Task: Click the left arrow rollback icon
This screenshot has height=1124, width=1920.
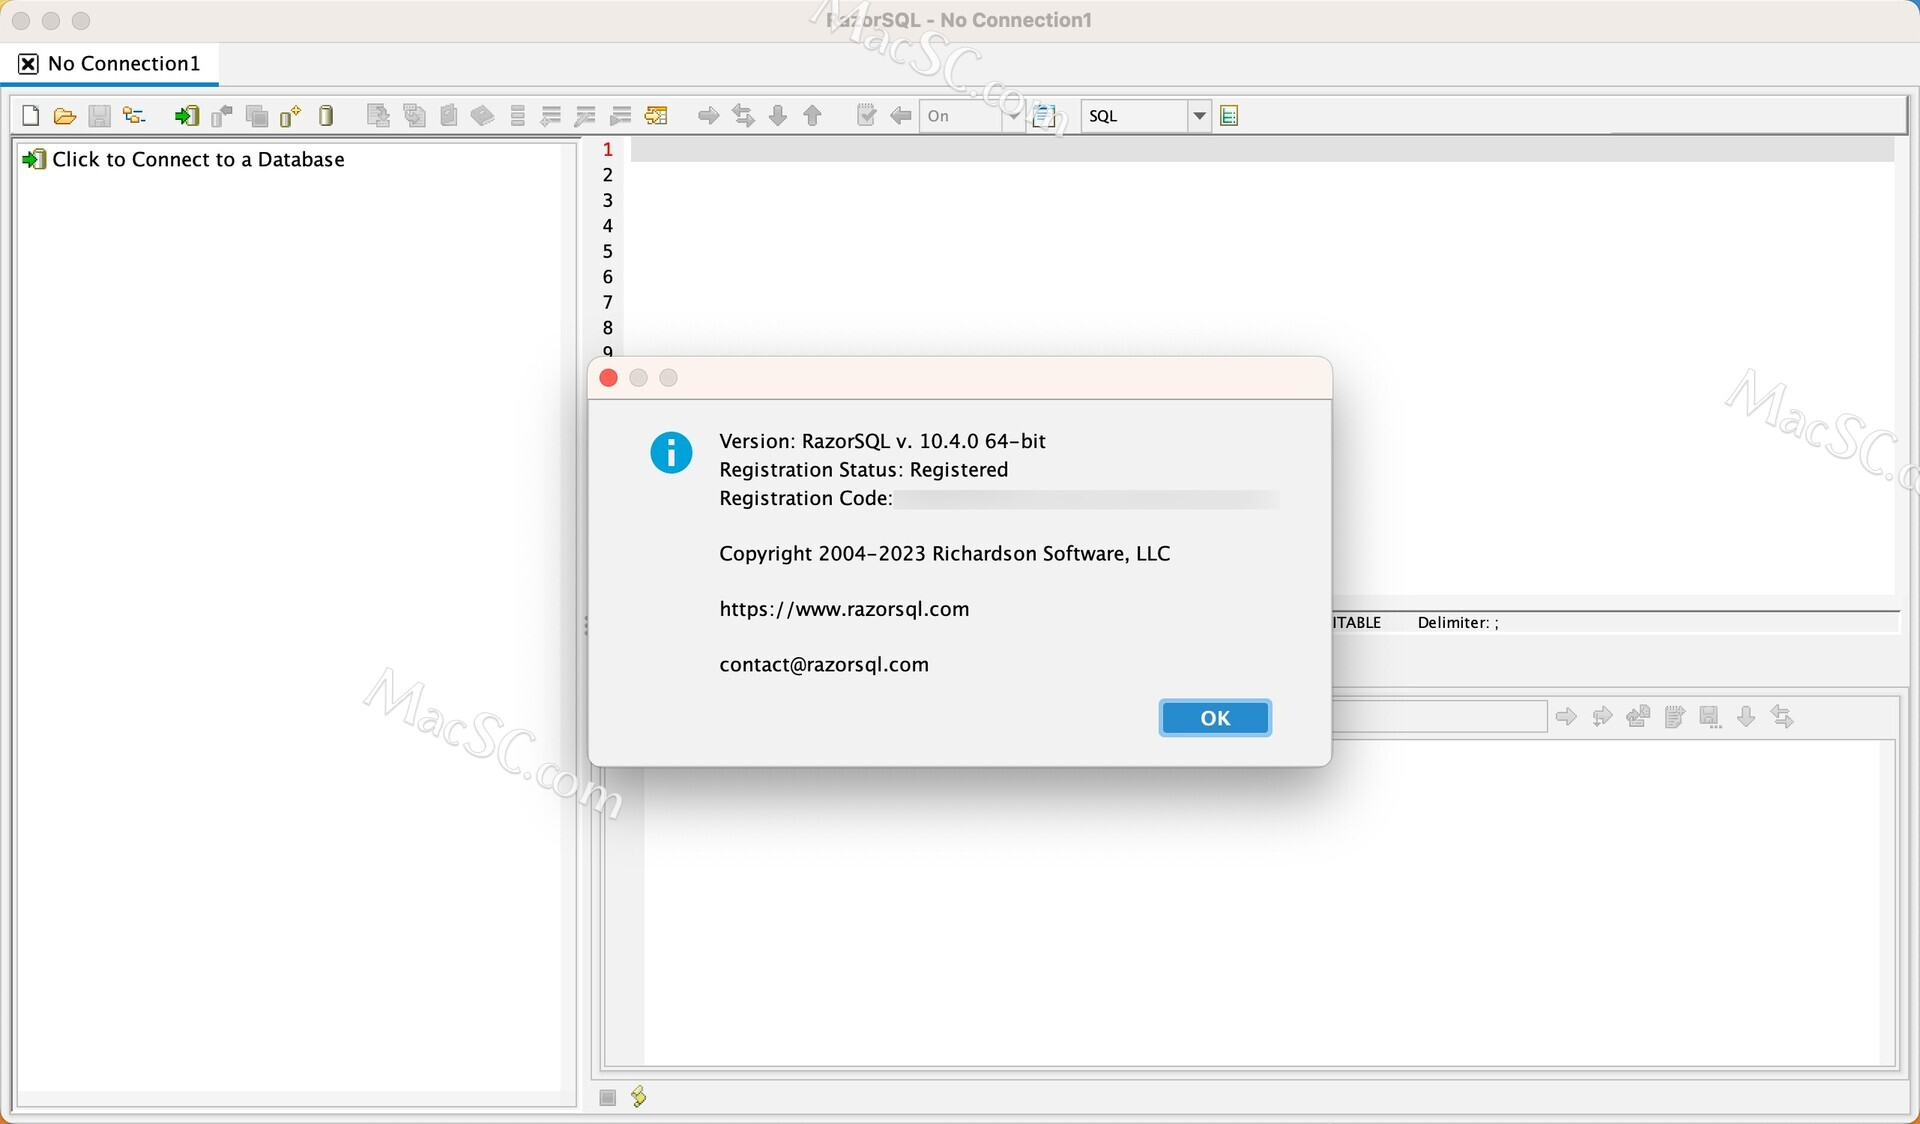Action: click(x=901, y=116)
